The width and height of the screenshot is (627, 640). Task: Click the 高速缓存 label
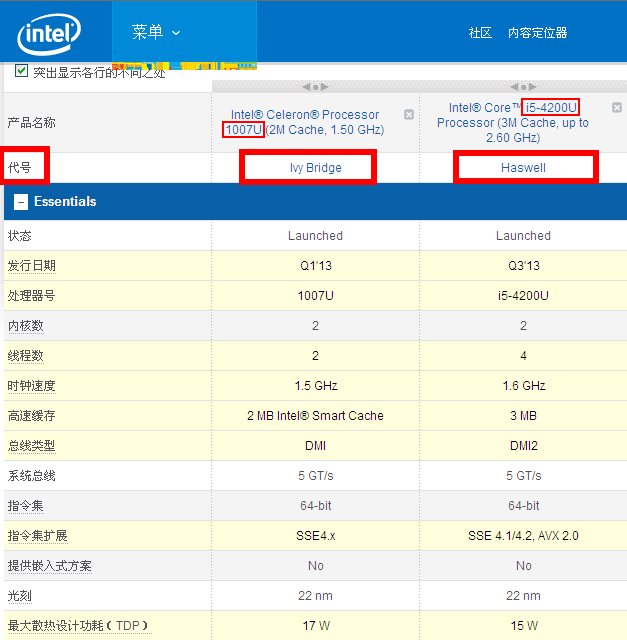[31, 416]
